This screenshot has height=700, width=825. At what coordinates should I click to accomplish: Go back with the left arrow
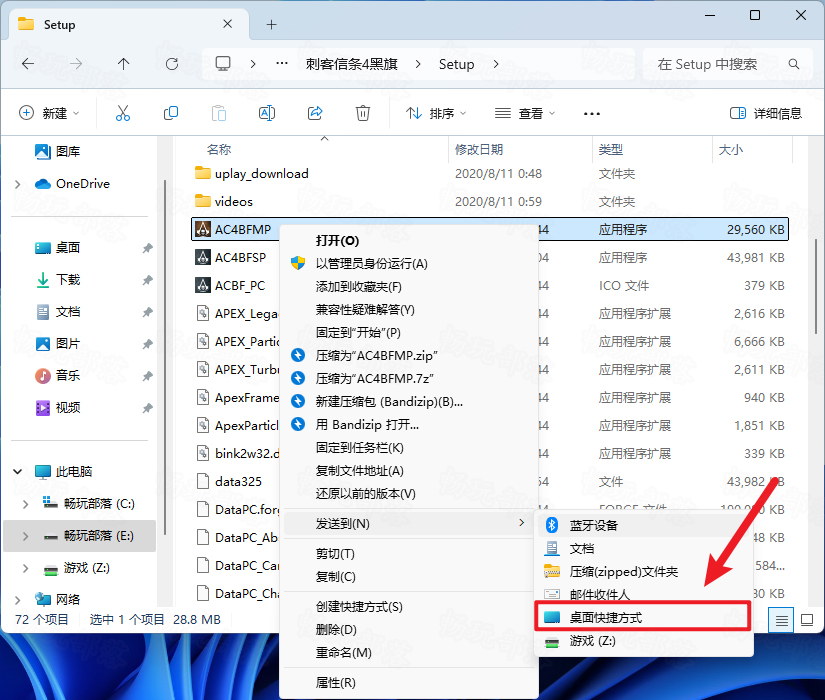click(28, 64)
